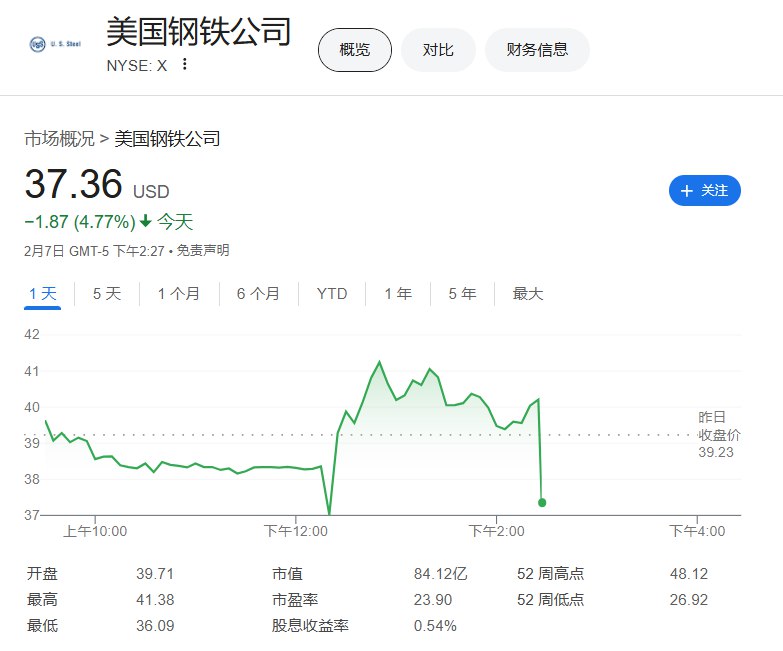Click the down arrow beside 今天
This screenshot has width=783, height=651.
pos(145,221)
